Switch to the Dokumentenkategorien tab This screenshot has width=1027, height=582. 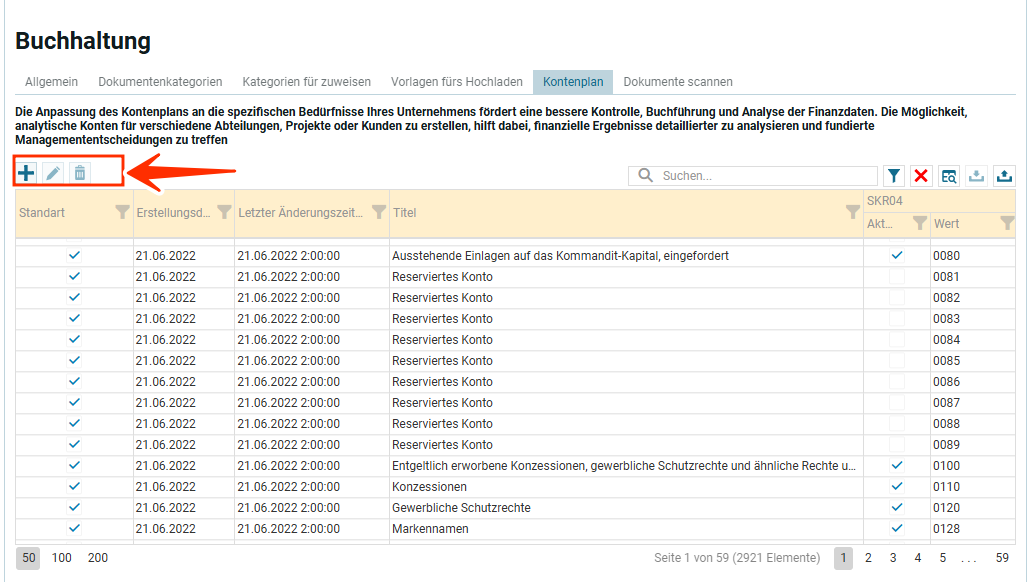[160, 82]
